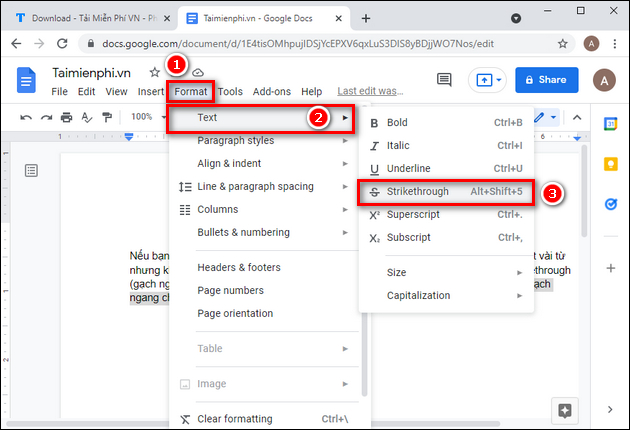Toggle Subscript formatting
The image size is (630, 430).
pyautogui.click(x=446, y=238)
